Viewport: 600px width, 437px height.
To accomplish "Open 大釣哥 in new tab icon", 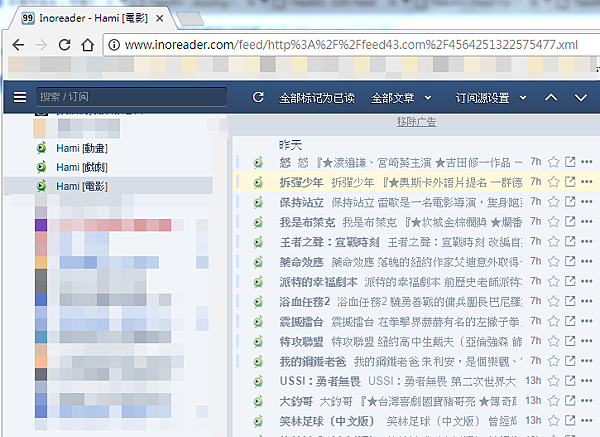I will point(570,401).
